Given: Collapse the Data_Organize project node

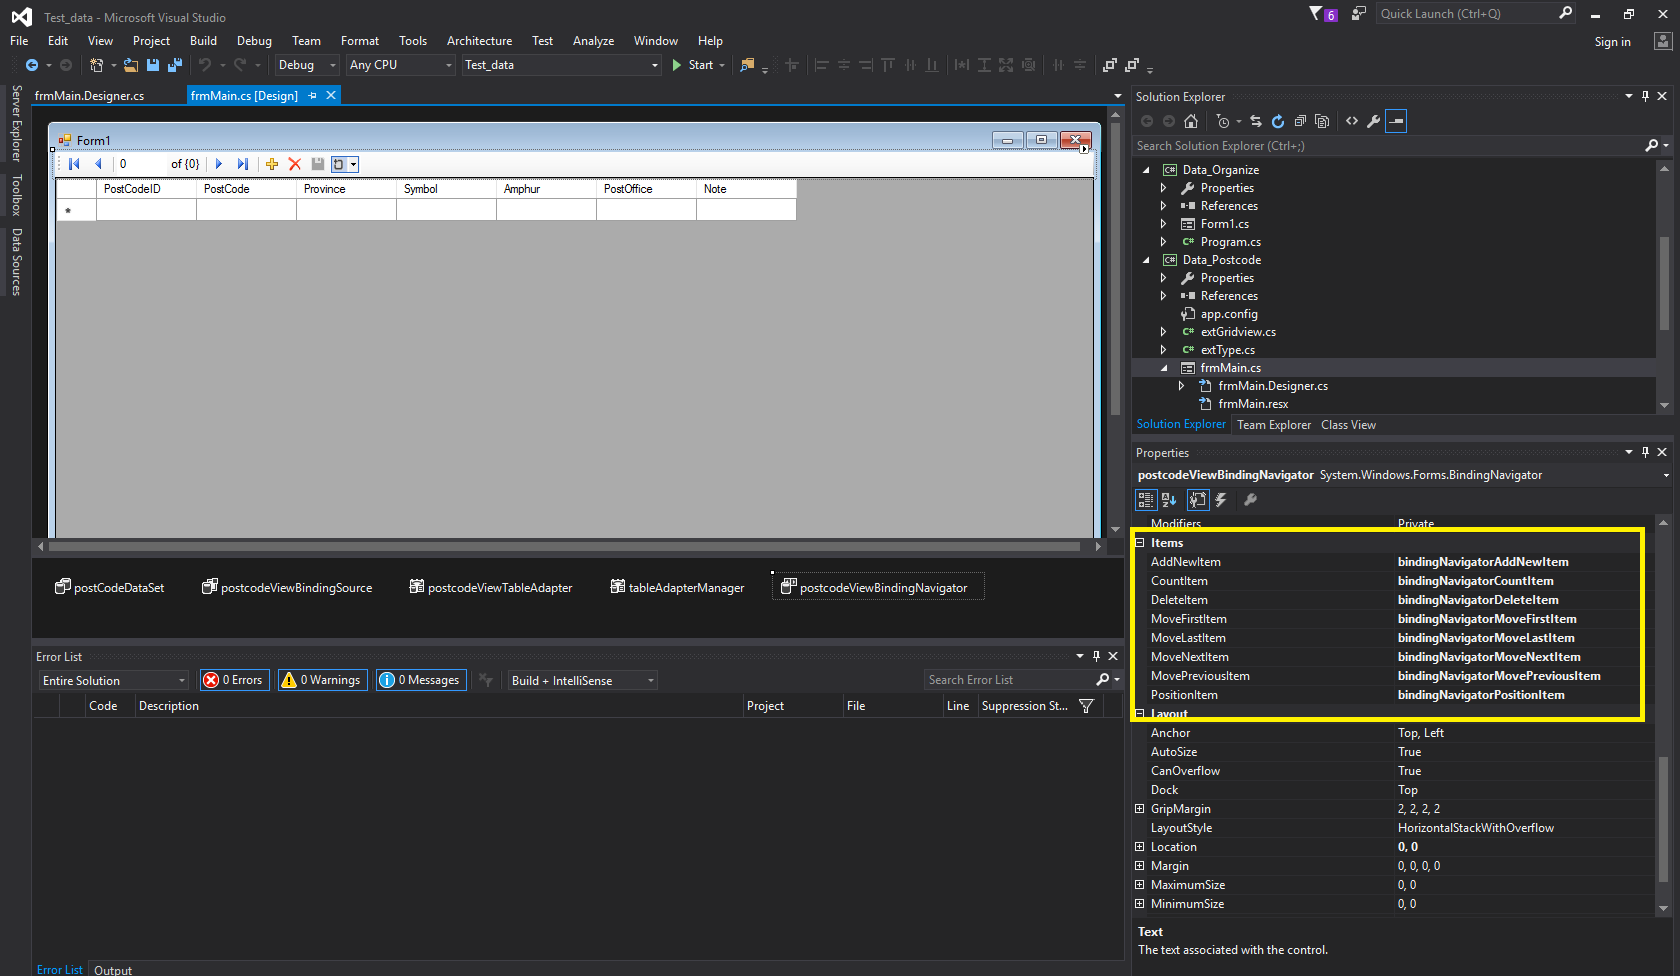Looking at the screenshot, I should (x=1146, y=170).
